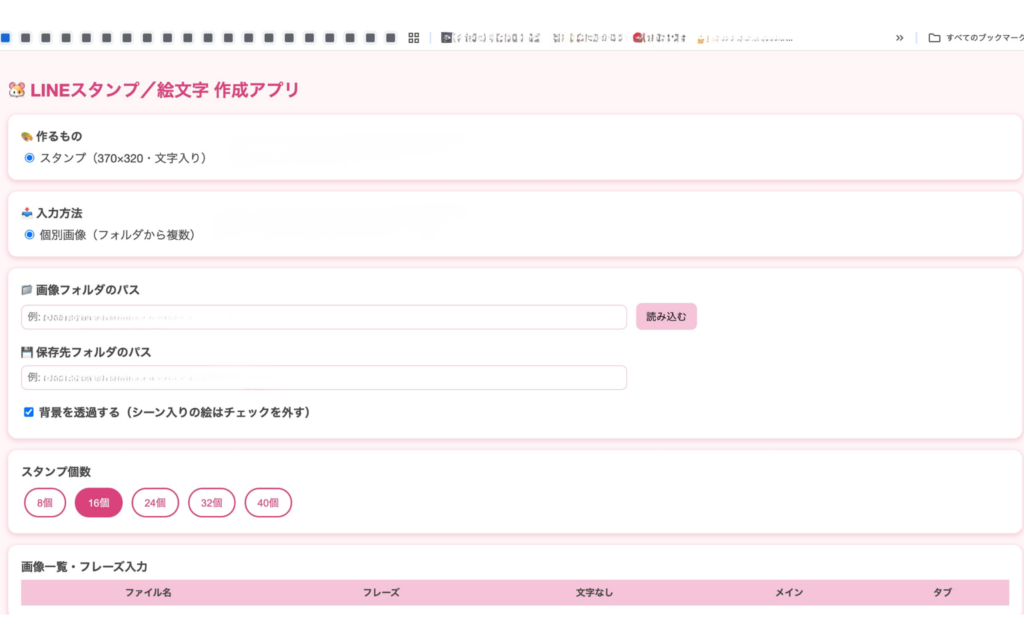Choose 40個 stamp count
Image resolution: width=1024 pixels, height=640 pixels.
click(x=268, y=503)
